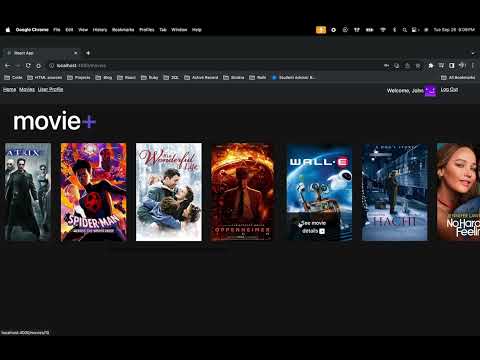The height and width of the screenshot is (360, 480).
Task: Open the Tab menu
Action: (163, 30)
